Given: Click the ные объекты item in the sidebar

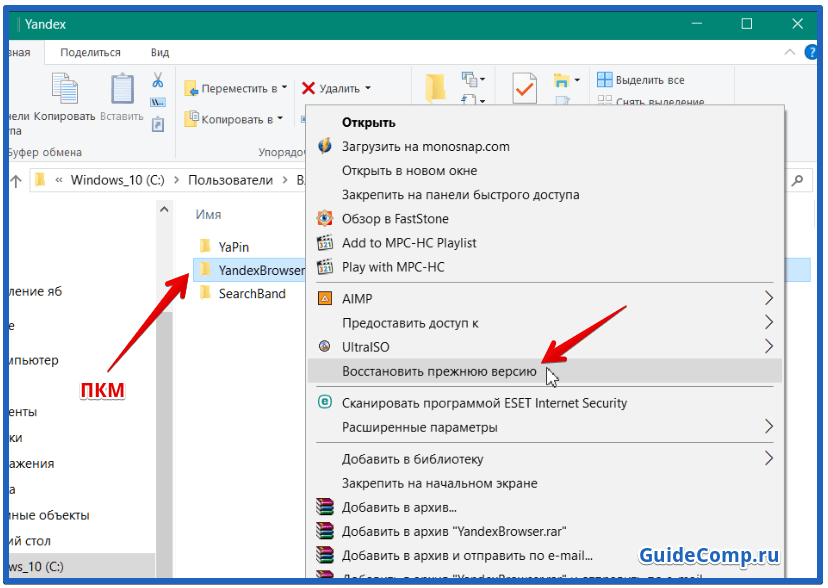Looking at the screenshot, I should coord(49,515).
